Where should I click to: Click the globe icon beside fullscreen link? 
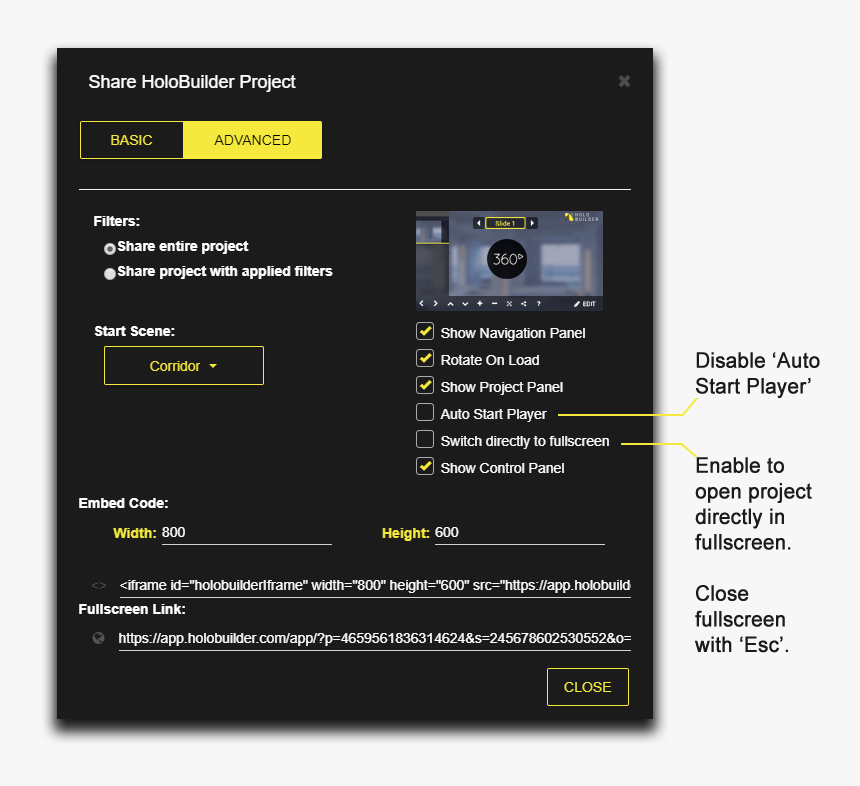(x=99, y=638)
